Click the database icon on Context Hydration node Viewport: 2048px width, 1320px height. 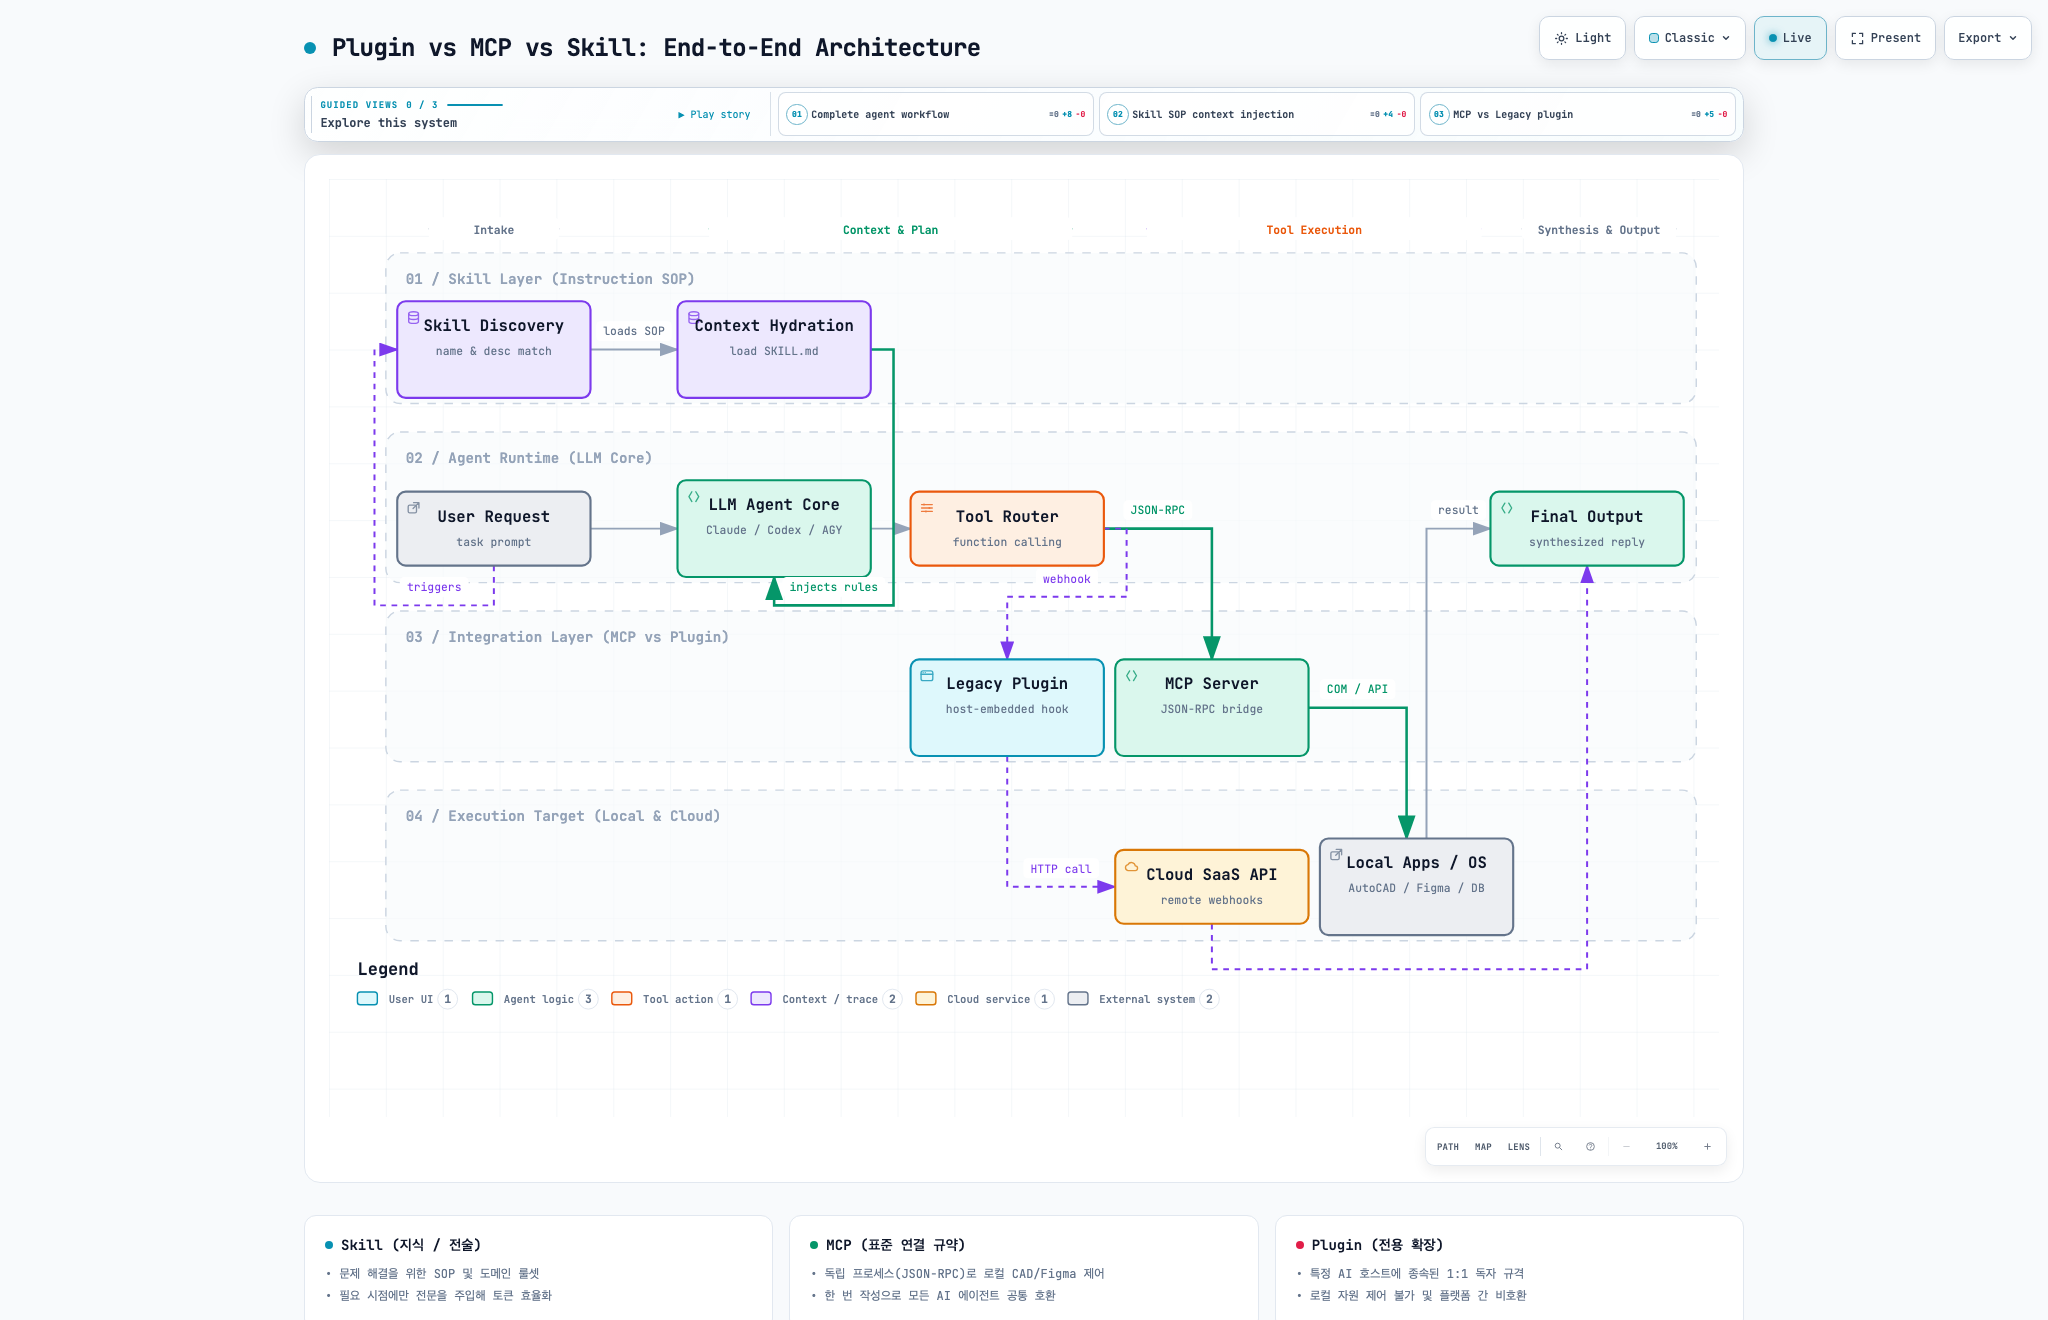coord(693,317)
